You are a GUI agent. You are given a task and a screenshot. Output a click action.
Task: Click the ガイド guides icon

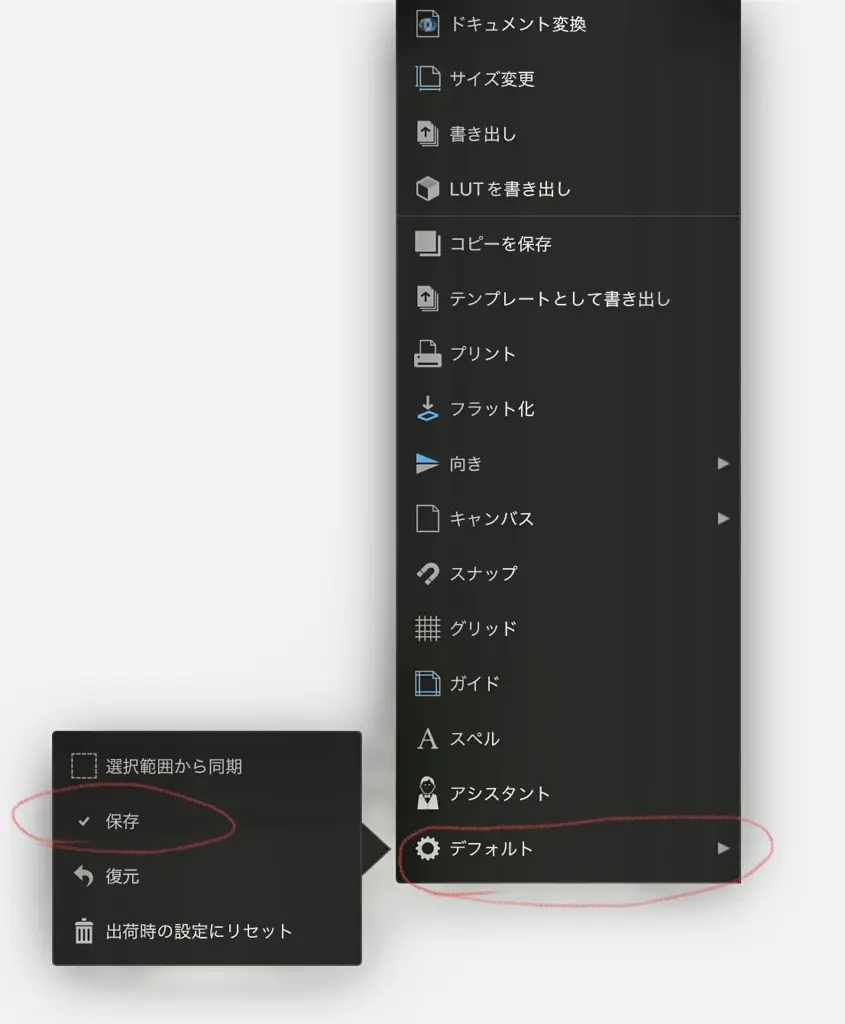coord(428,683)
